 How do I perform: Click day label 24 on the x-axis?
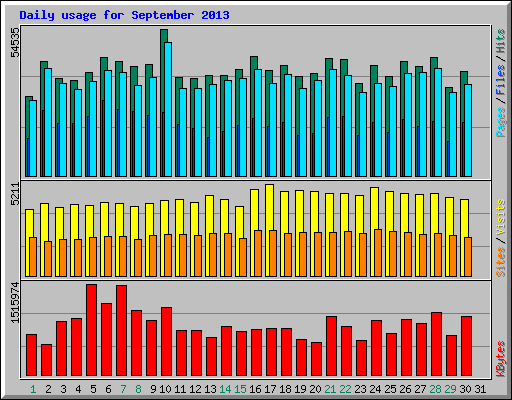point(375,389)
